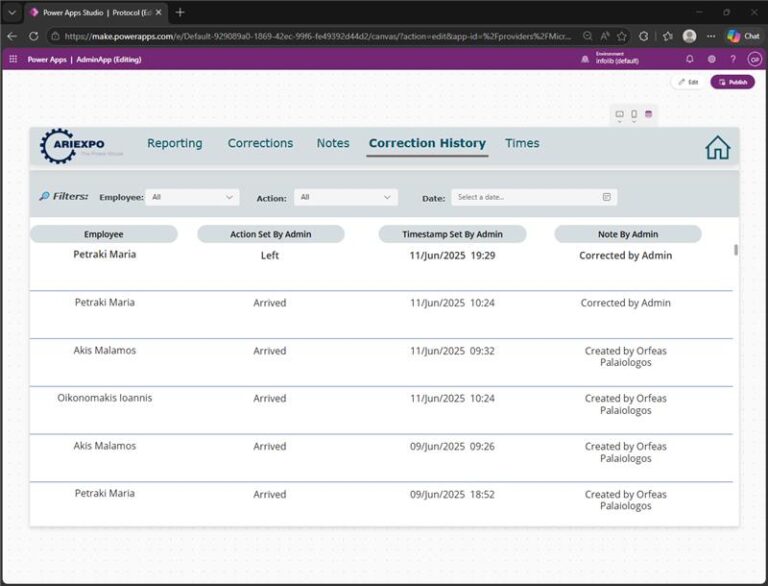
Task: Select the desktop preview device icon
Action: pos(619,115)
